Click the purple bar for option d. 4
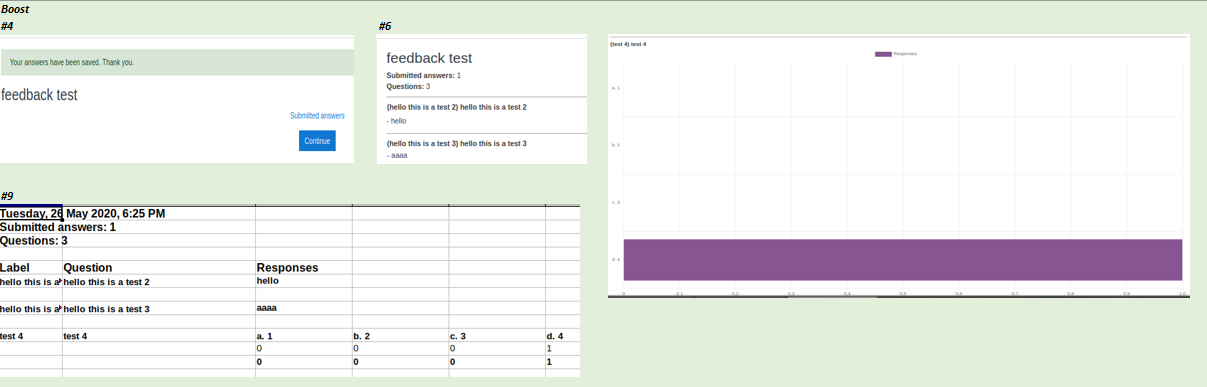1207x387 pixels. [903, 260]
